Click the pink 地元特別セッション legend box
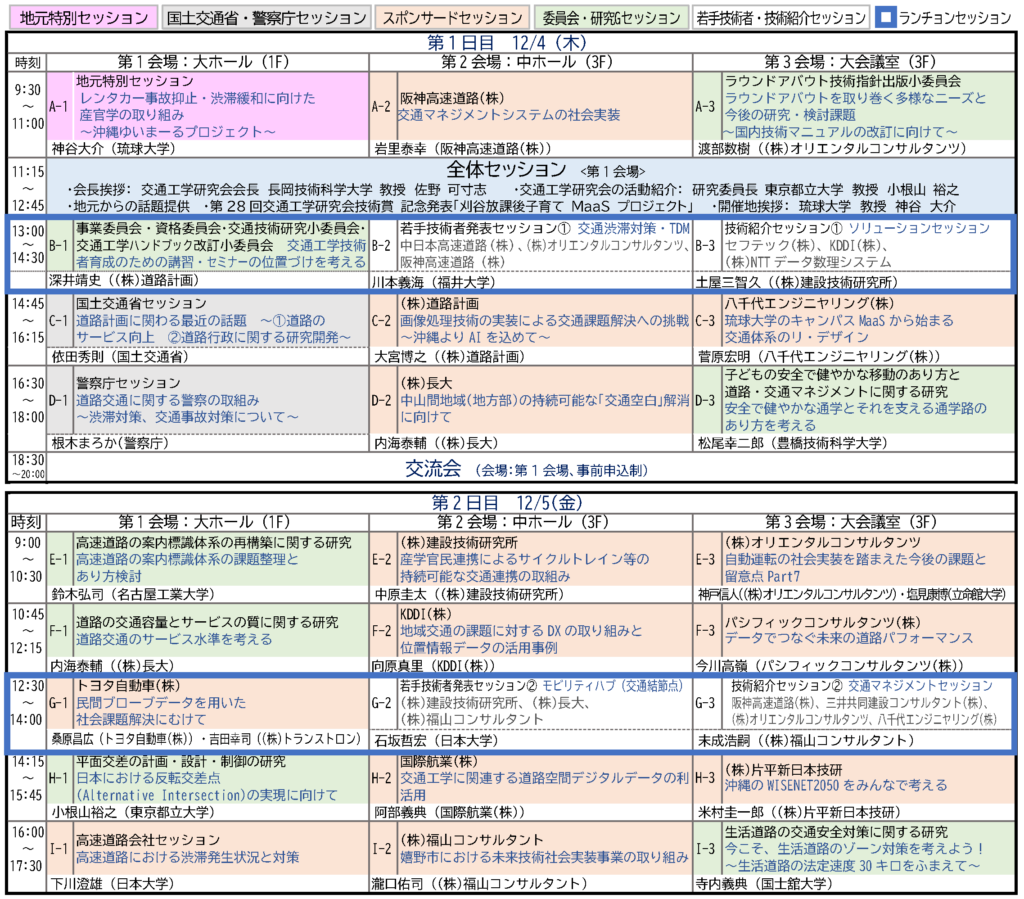Viewport: 1024px width, 899px height. click(80, 18)
